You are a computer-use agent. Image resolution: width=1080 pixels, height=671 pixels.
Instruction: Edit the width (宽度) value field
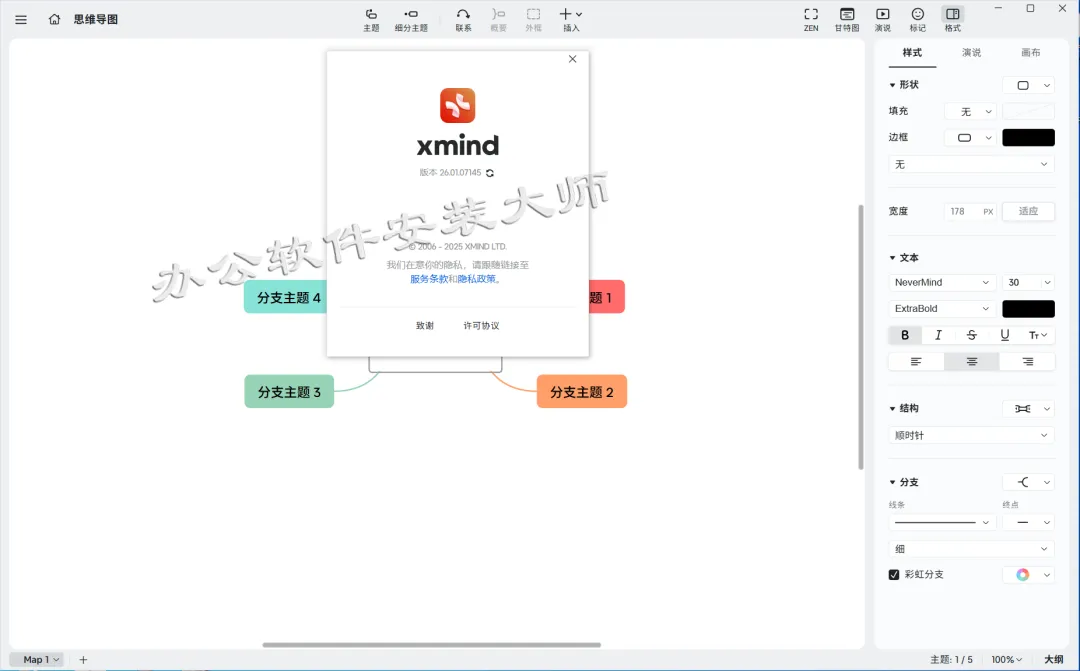(970, 211)
